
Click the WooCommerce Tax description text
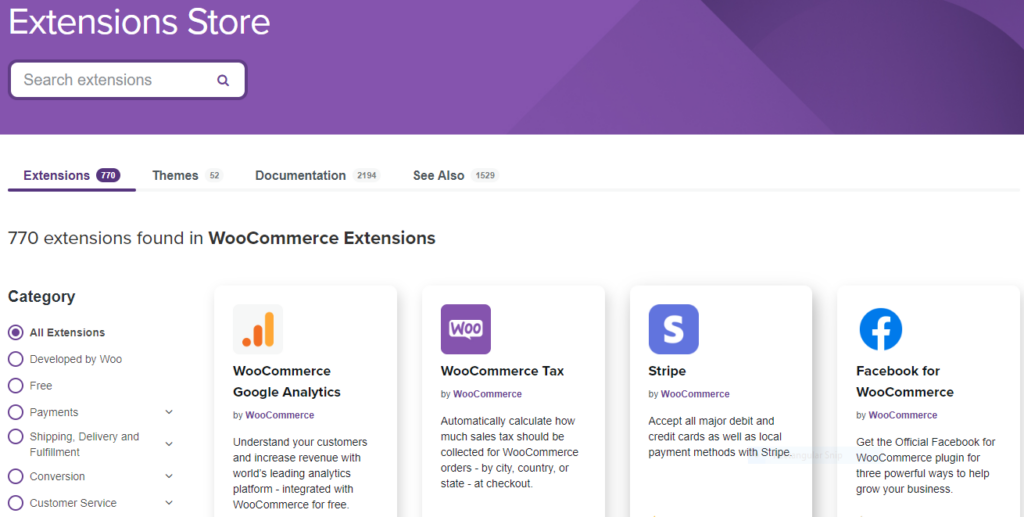509,452
